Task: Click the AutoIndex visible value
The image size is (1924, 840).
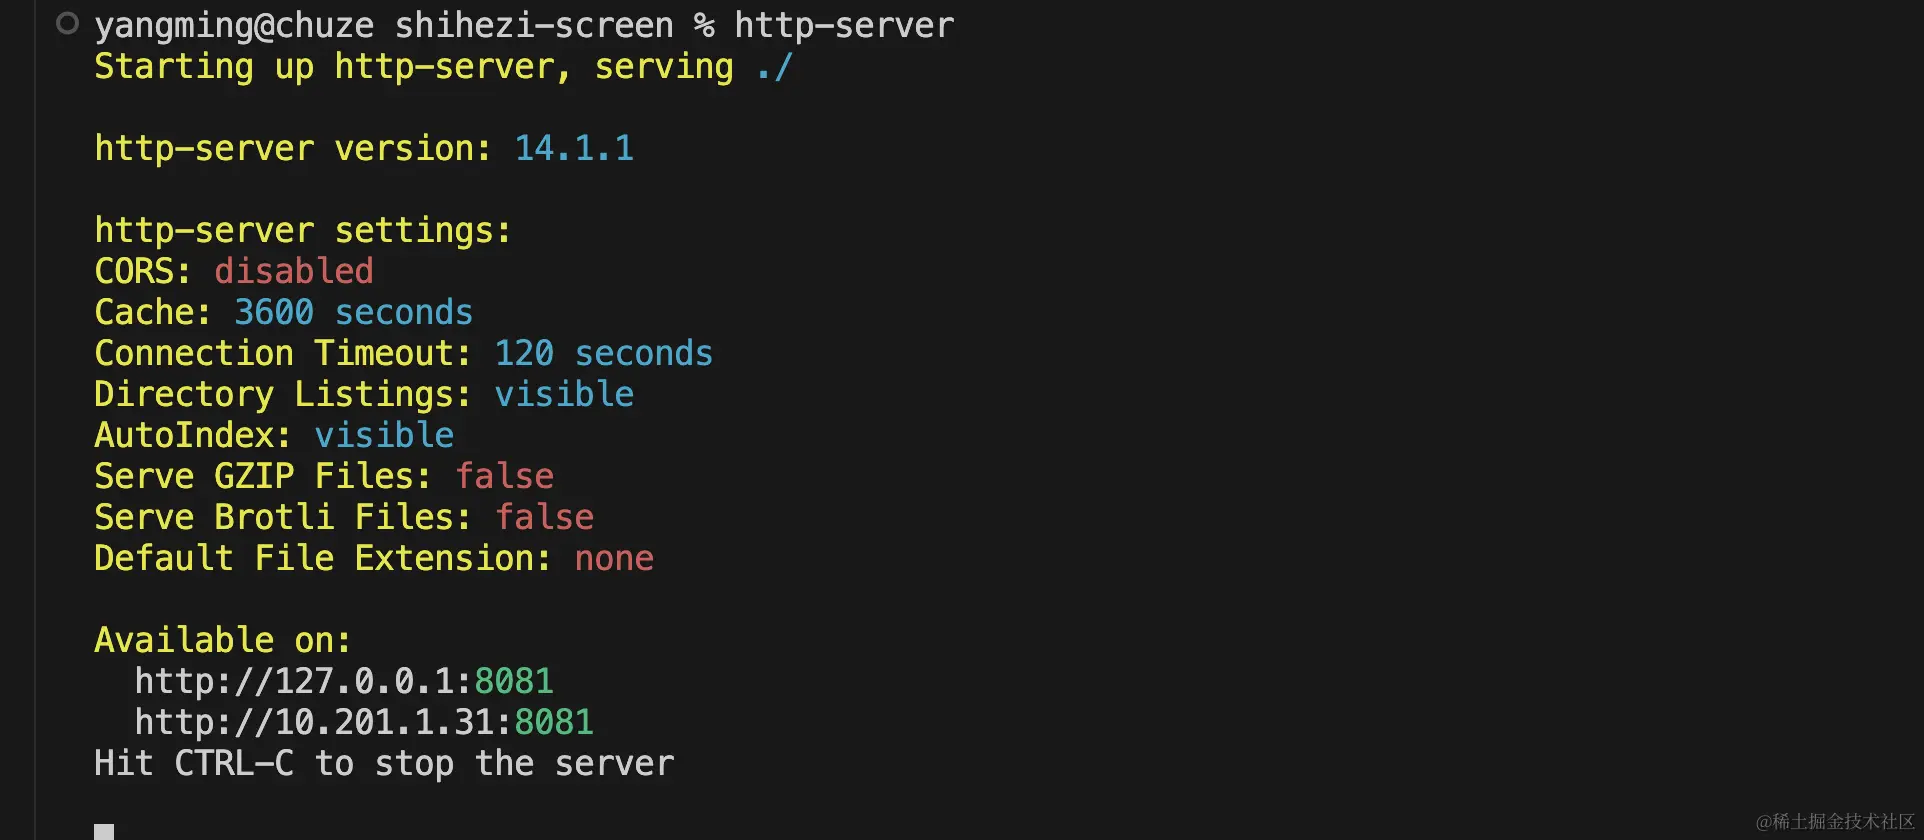Action: coord(384,435)
